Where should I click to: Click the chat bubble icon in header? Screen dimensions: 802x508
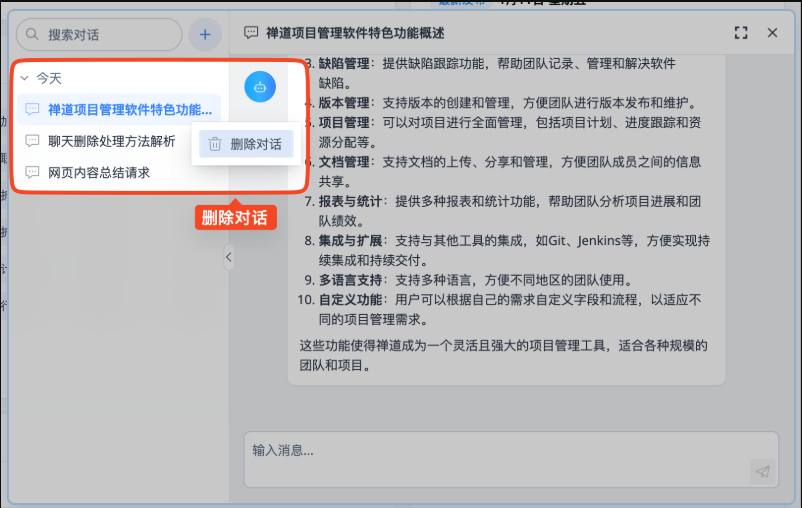click(251, 33)
